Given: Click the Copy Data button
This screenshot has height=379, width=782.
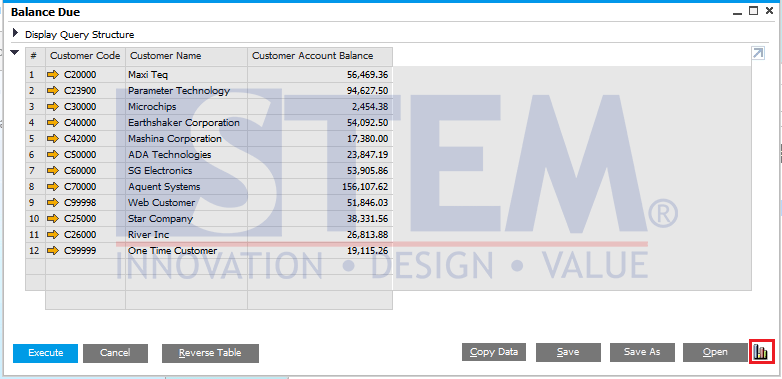Looking at the screenshot, I should point(494,352).
